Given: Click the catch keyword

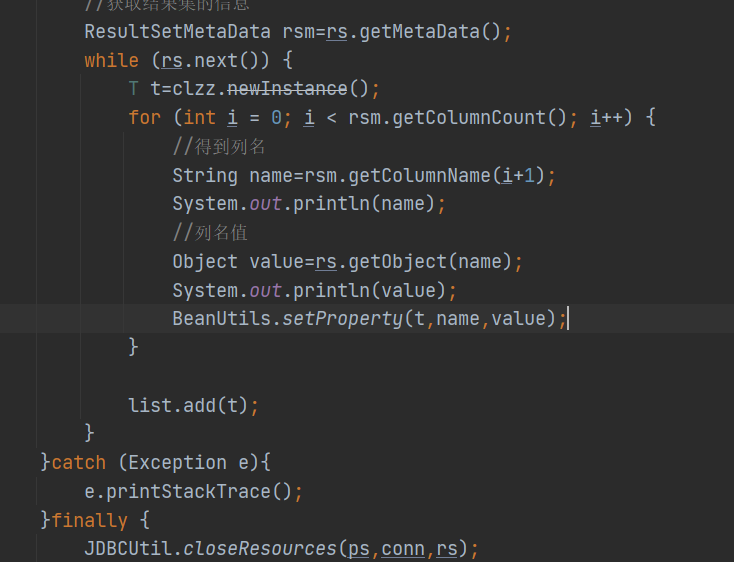Looking at the screenshot, I should [x=79, y=463].
